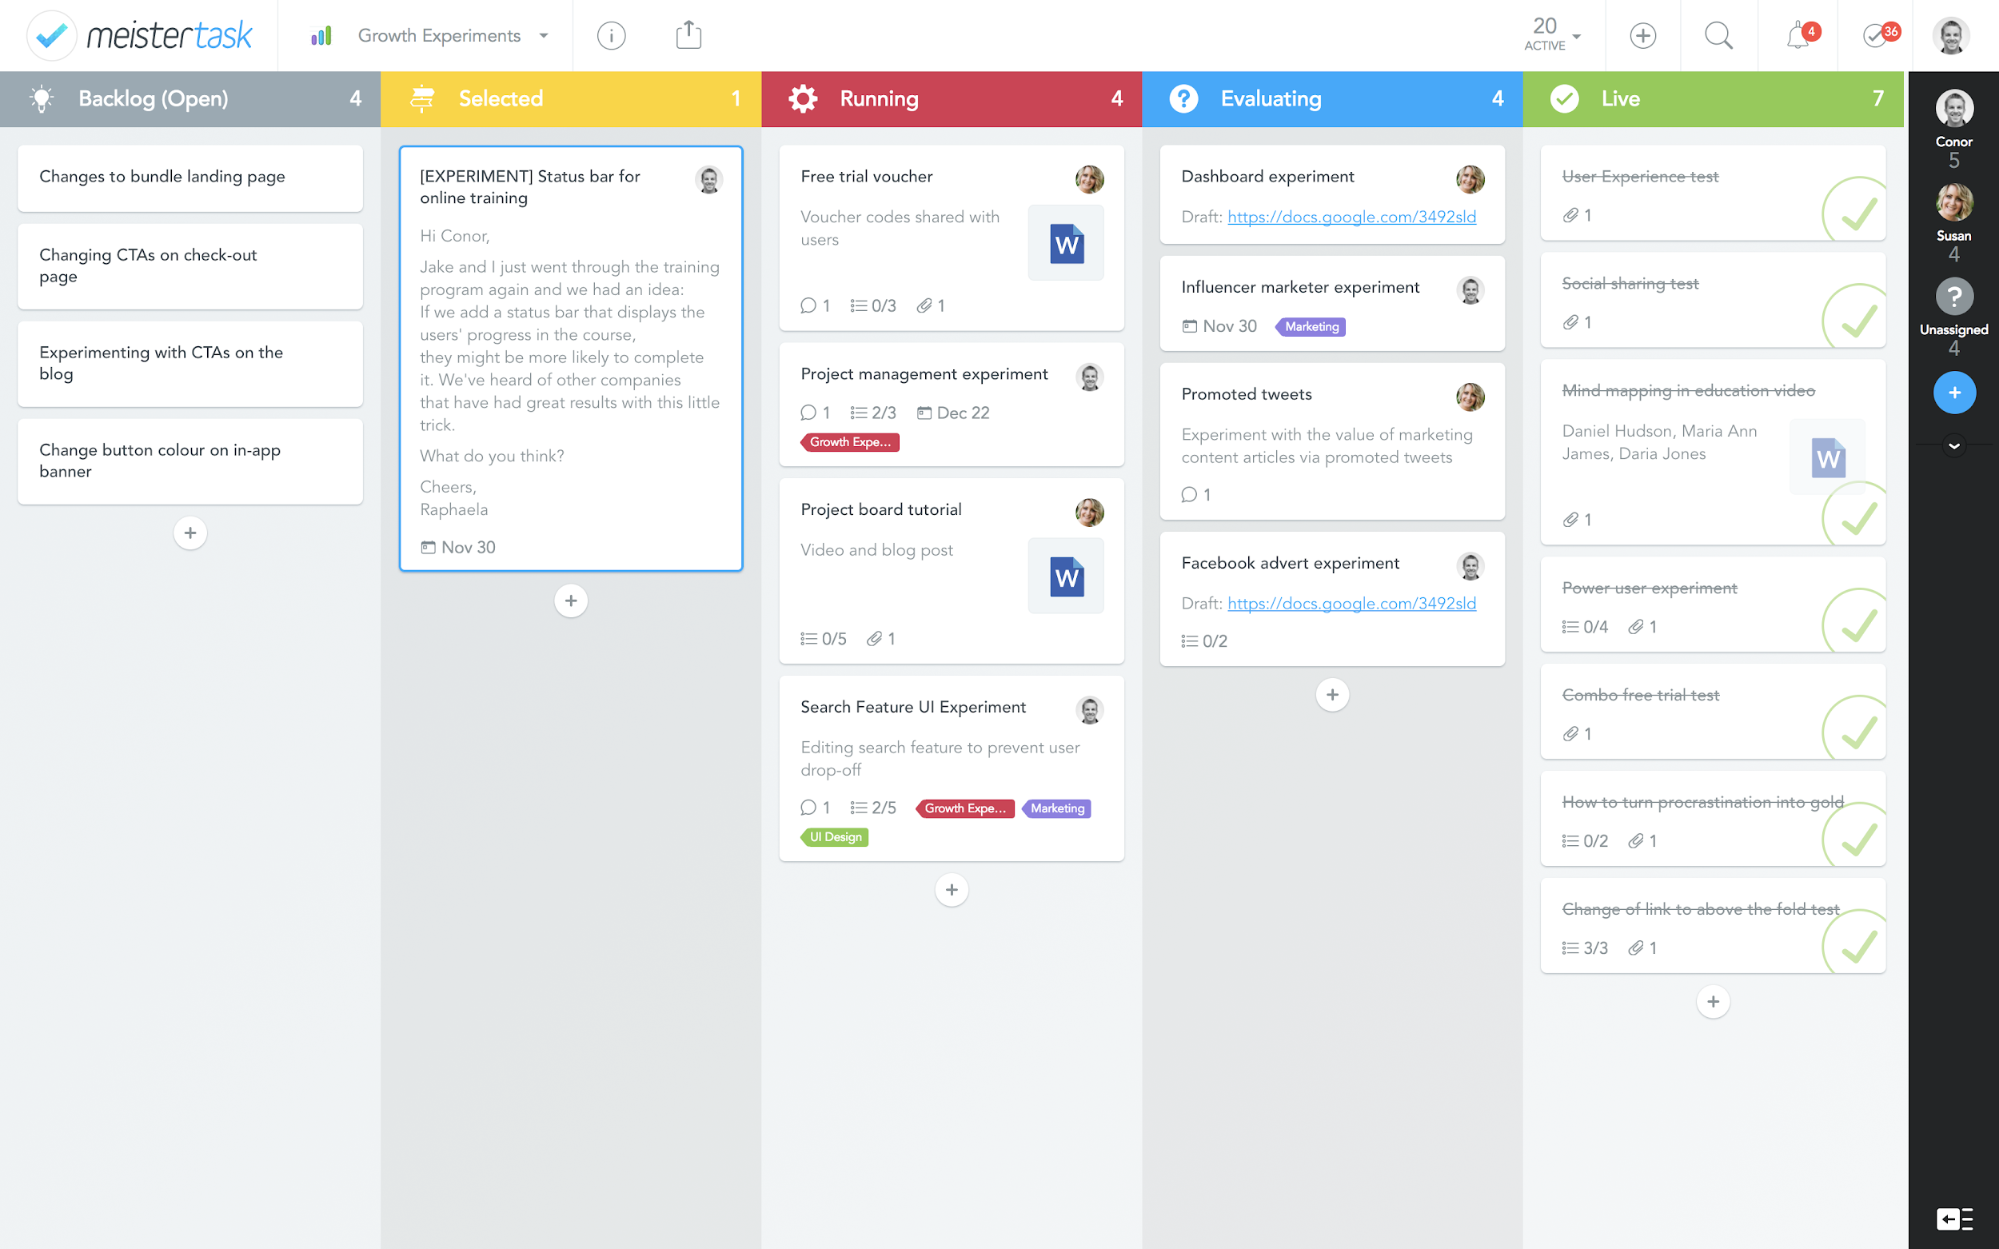Click the Facebook advert experiment draft link
Viewport: 1999px width, 1249px height.
(1349, 603)
